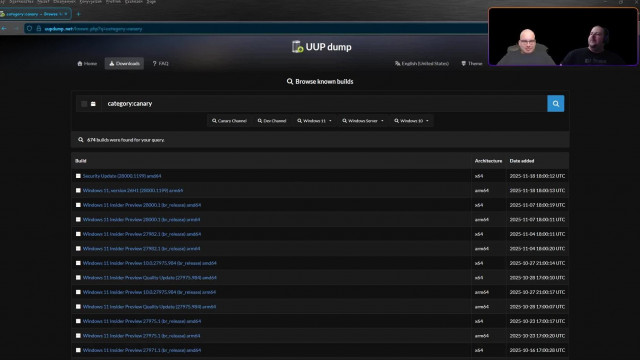The height and width of the screenshot is (360, 640).
Task: Check Insider Preview 27971.1 amd64 checkbox
Action: point(78,350)
